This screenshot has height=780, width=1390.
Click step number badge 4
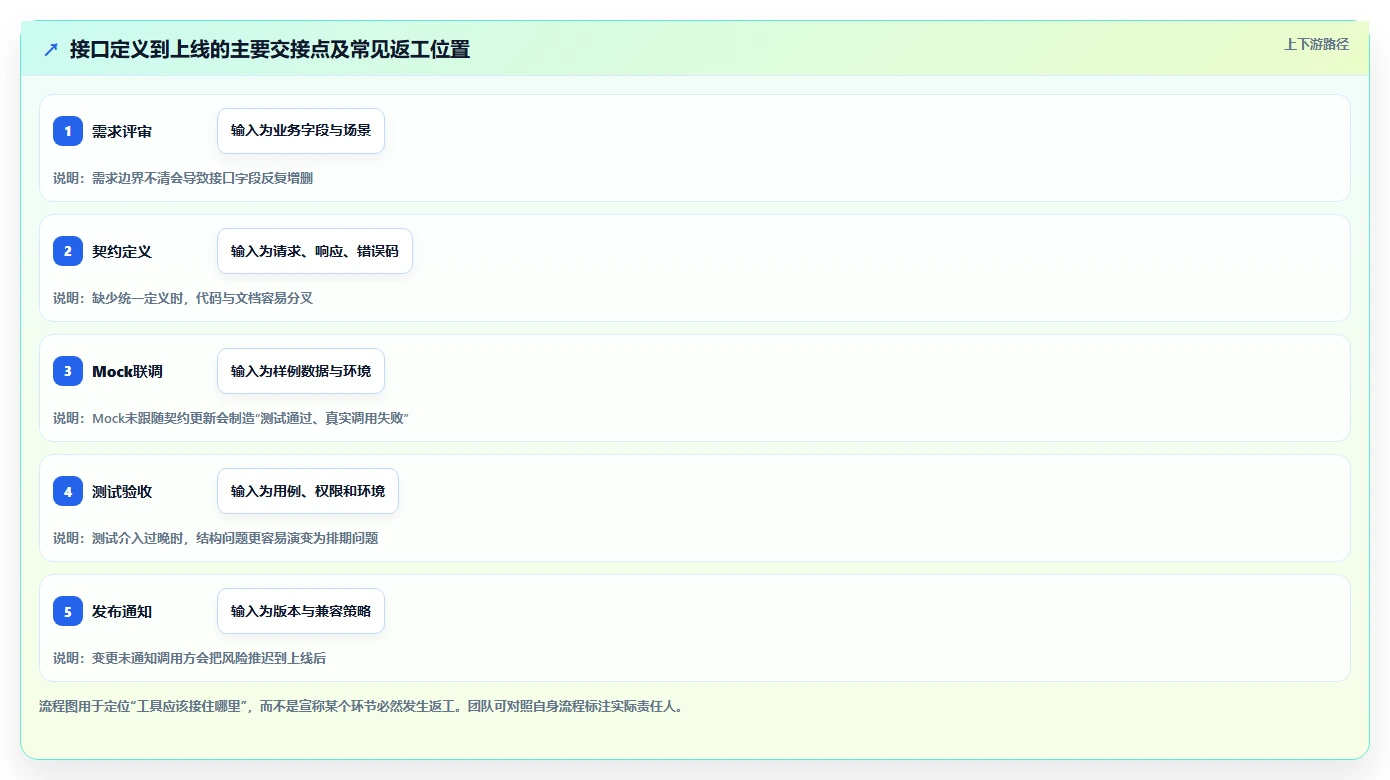(x=68, y=491)
